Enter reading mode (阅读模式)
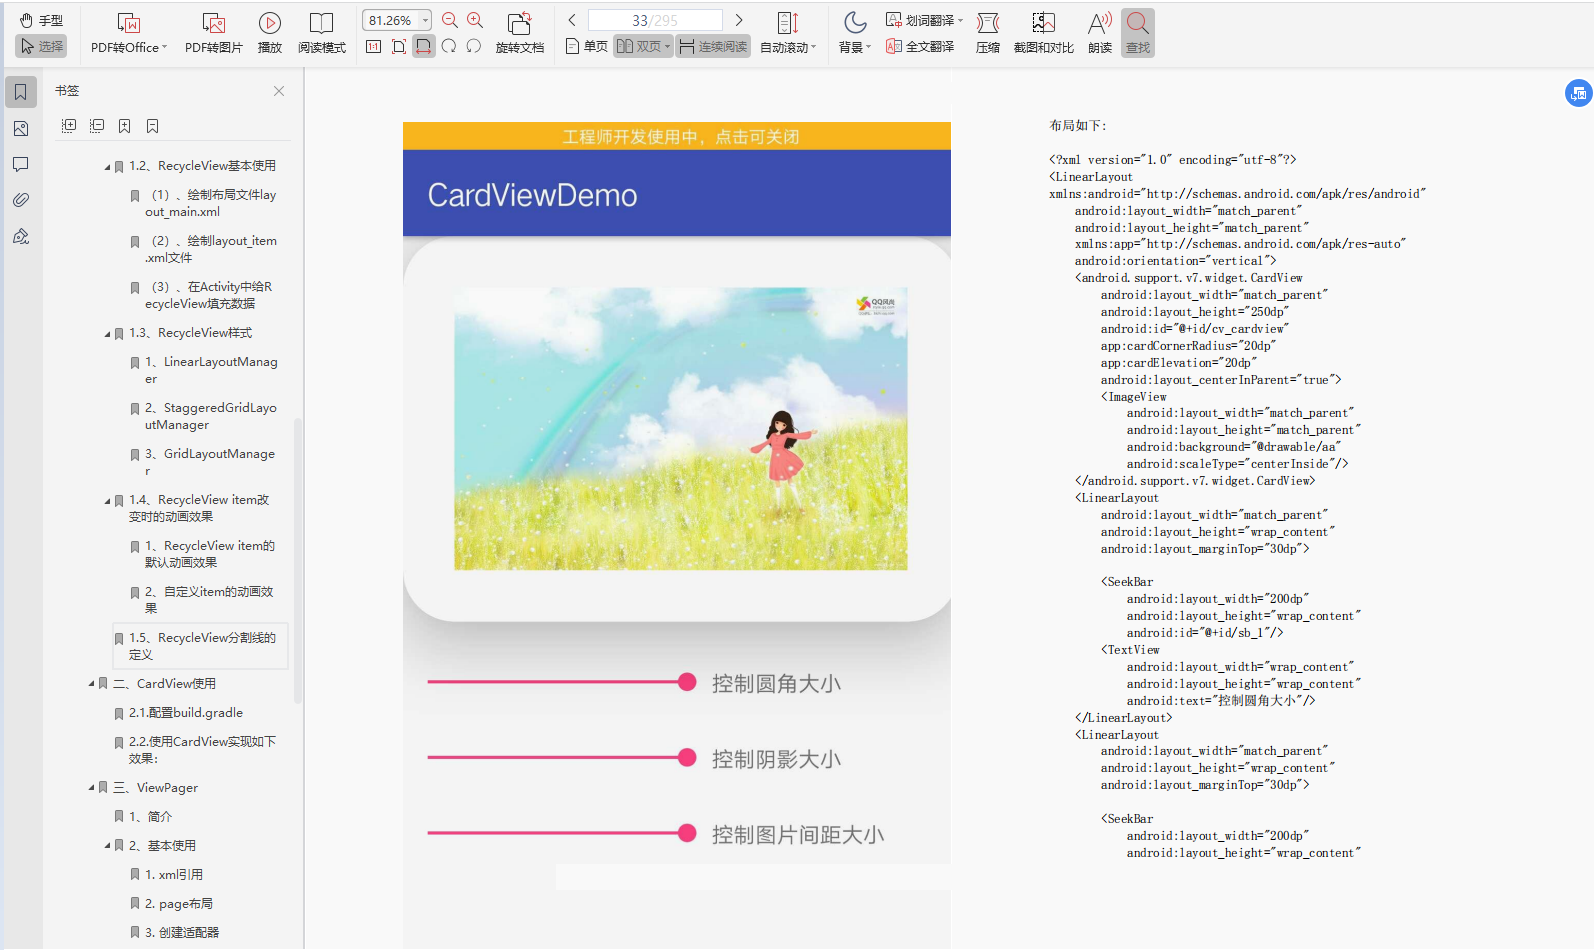Viewport: 1594px width, 950px height. click(x=321, y=33)
